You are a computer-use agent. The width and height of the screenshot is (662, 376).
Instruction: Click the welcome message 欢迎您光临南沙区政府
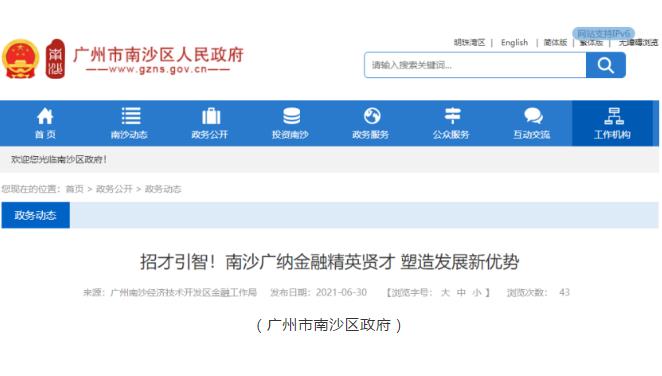(59, 160)
